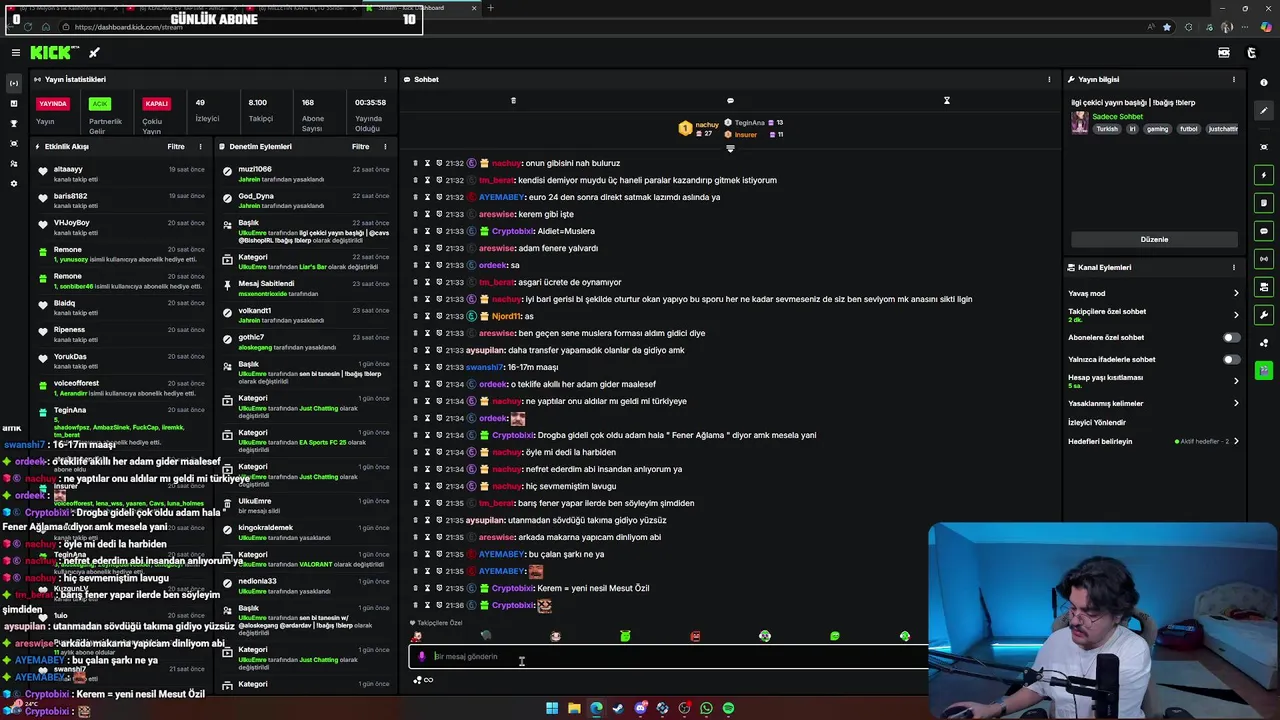Click username altaaayy in activity feed

(x=68, y=169)
